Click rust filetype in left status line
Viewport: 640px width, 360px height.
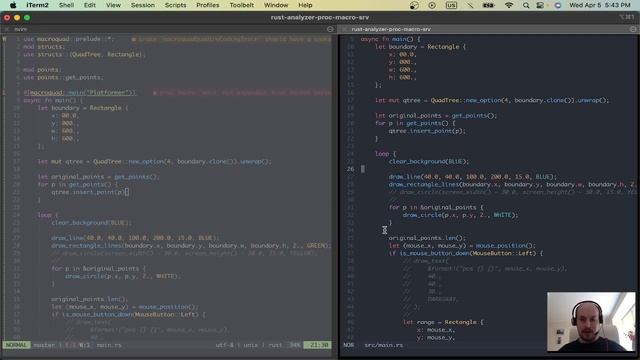tap(275, 345)
